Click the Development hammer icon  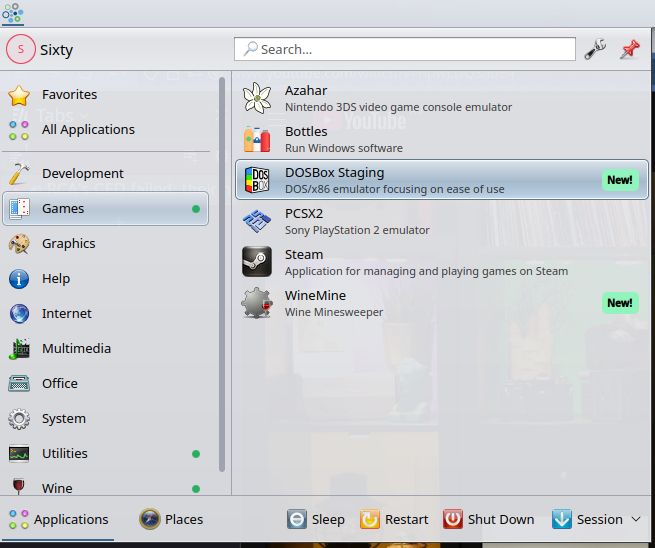coord(19,173)
